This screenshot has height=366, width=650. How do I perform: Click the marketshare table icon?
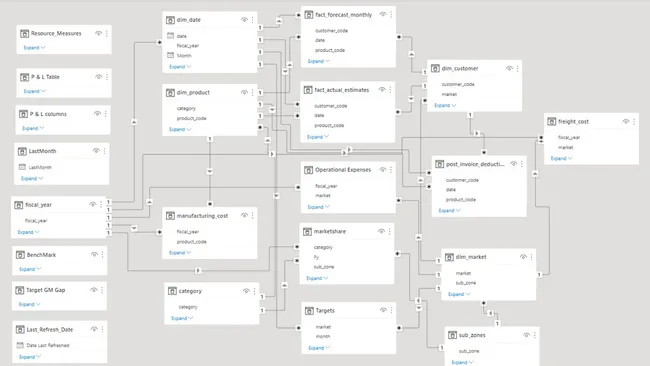pyautogui.click(x=307, y=232)
